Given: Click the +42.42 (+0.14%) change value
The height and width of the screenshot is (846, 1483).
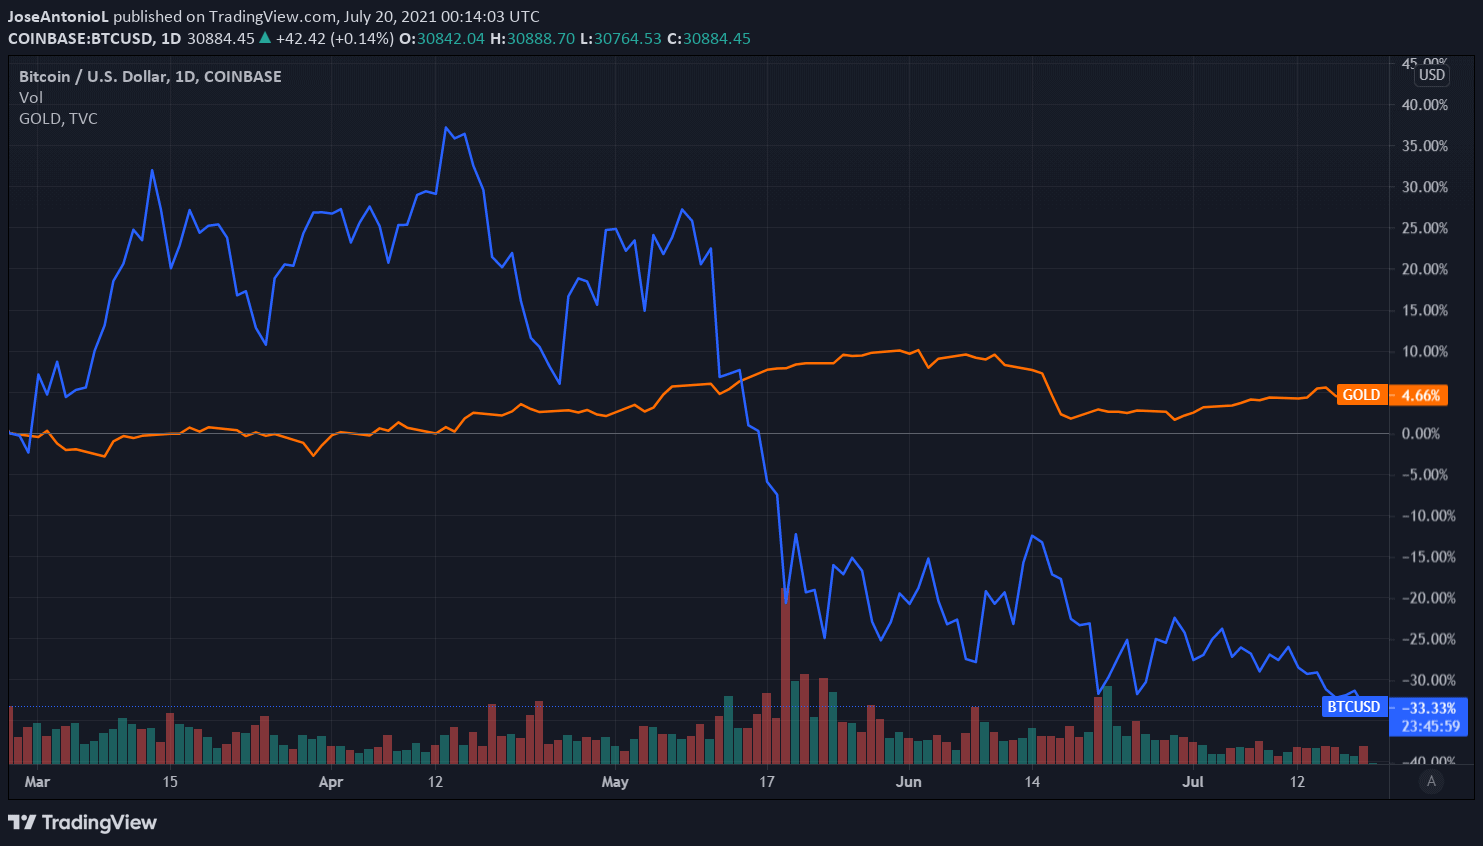Looking at the screenshot, I should point(335,38).
